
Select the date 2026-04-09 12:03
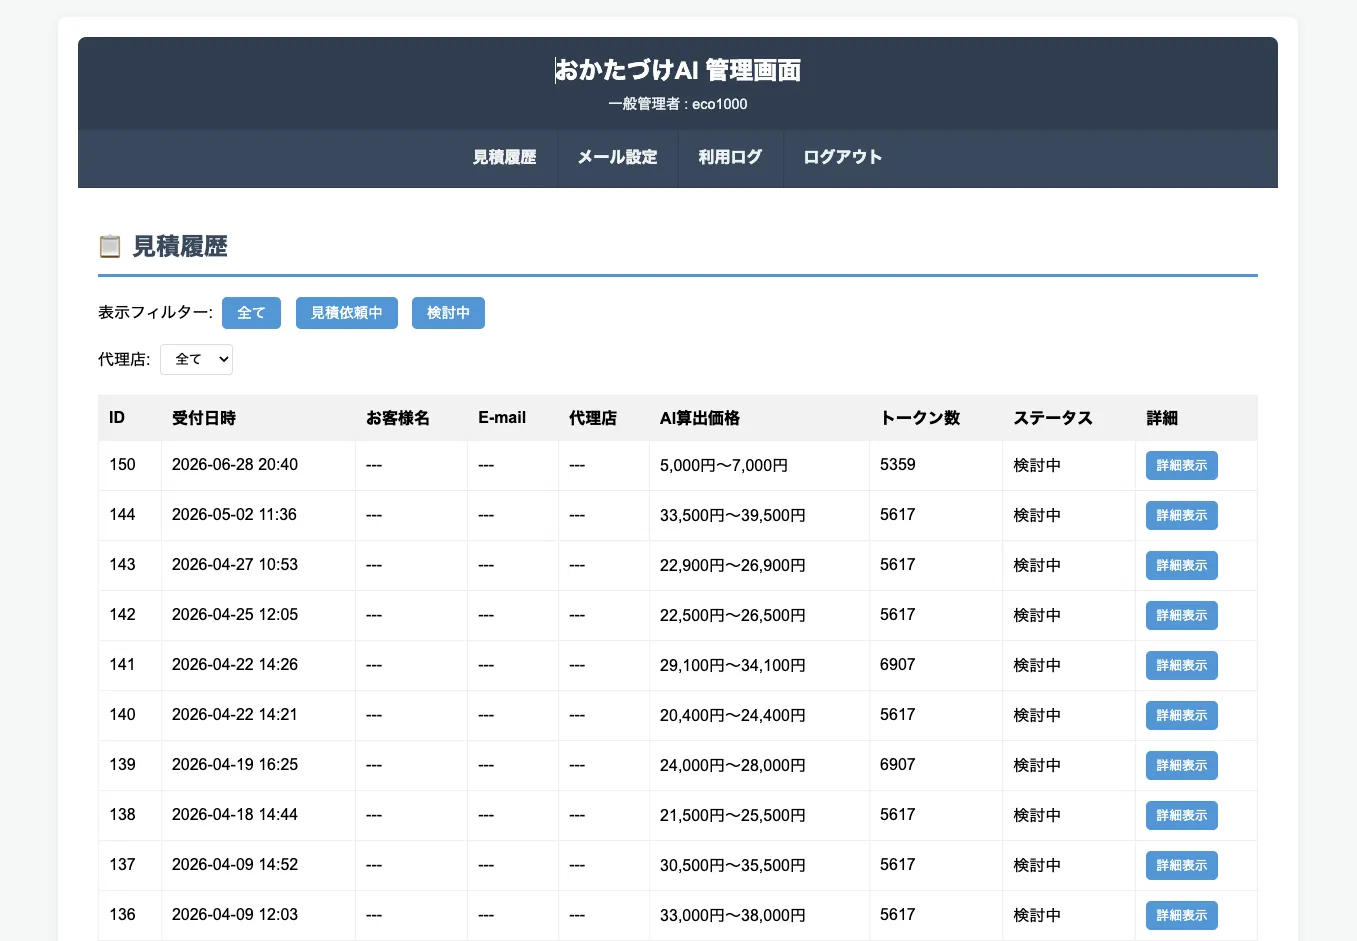click(235, 915)
